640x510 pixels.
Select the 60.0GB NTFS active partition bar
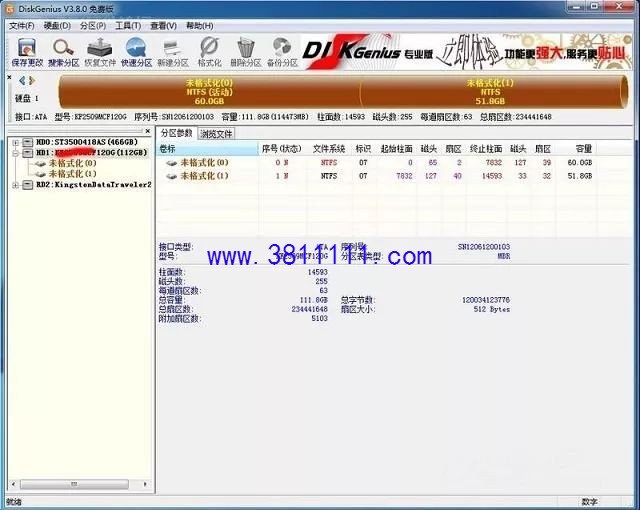pos(209,92)
